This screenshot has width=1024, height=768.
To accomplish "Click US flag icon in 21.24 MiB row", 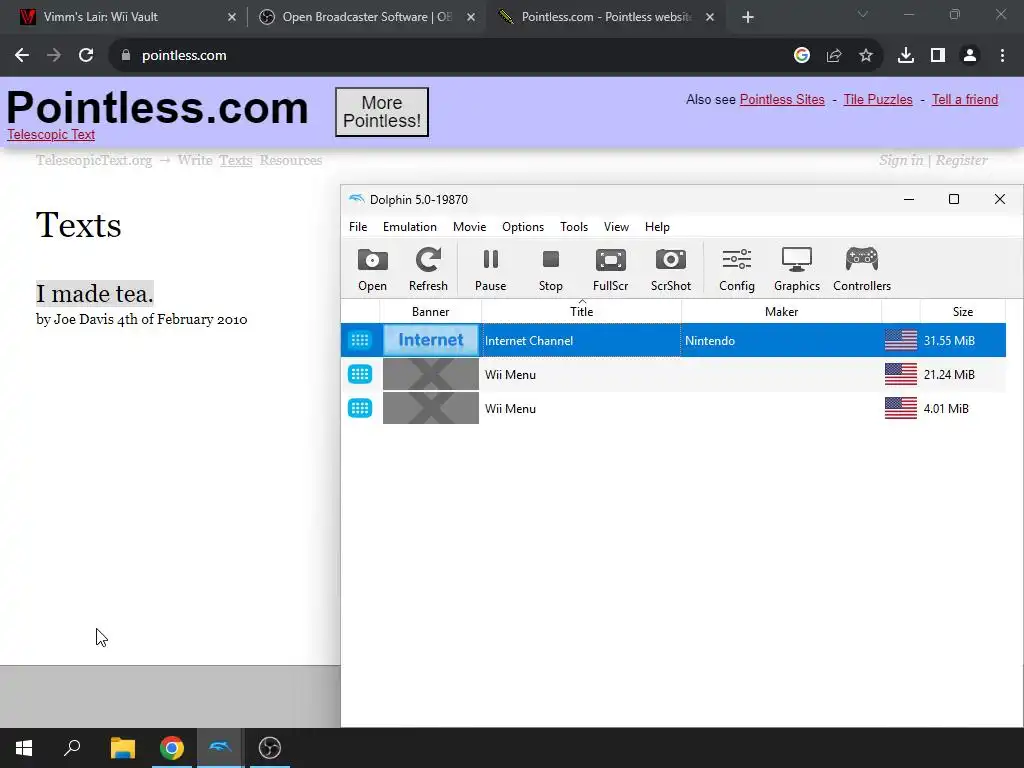I will coord(901,374).
